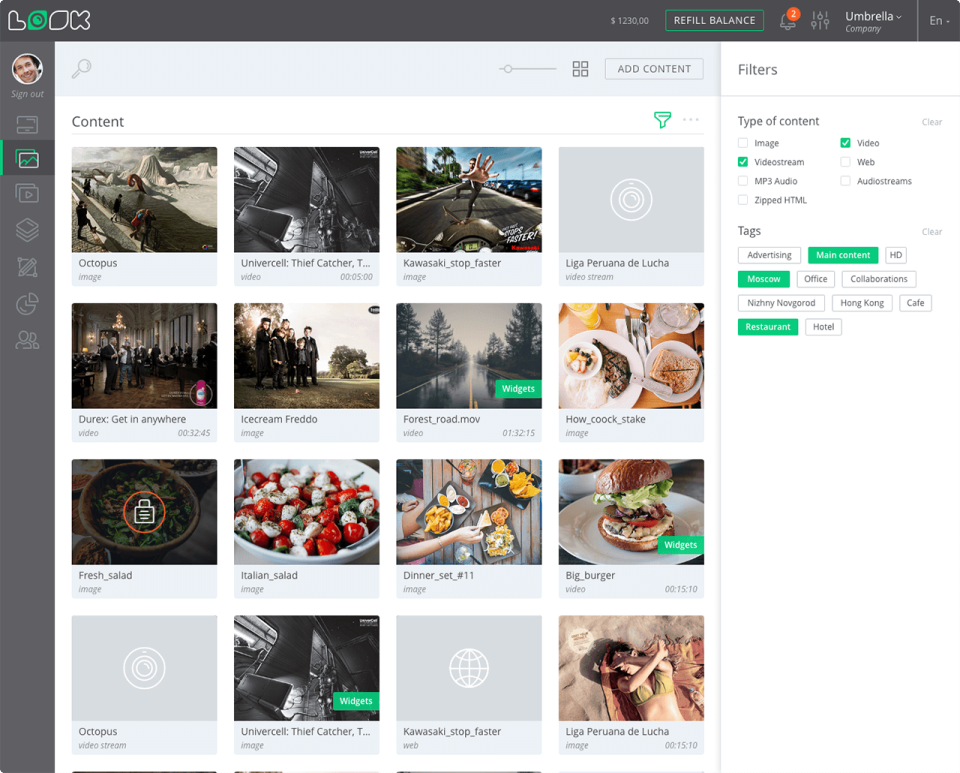Adjust the thumbnail size slider

509,69
